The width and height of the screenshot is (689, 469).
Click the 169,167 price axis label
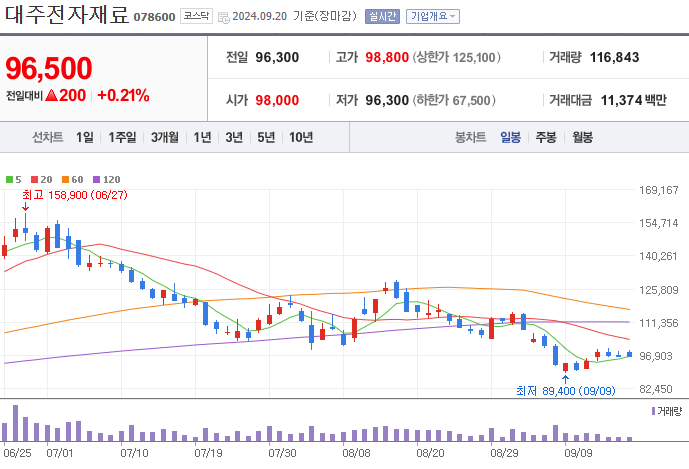pos(659,190)
